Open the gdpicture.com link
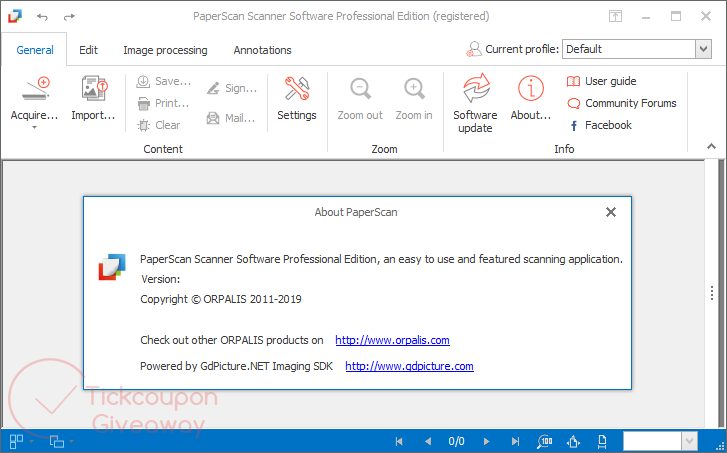The width and height of the screenshot is (727, 453). (409, 366)
